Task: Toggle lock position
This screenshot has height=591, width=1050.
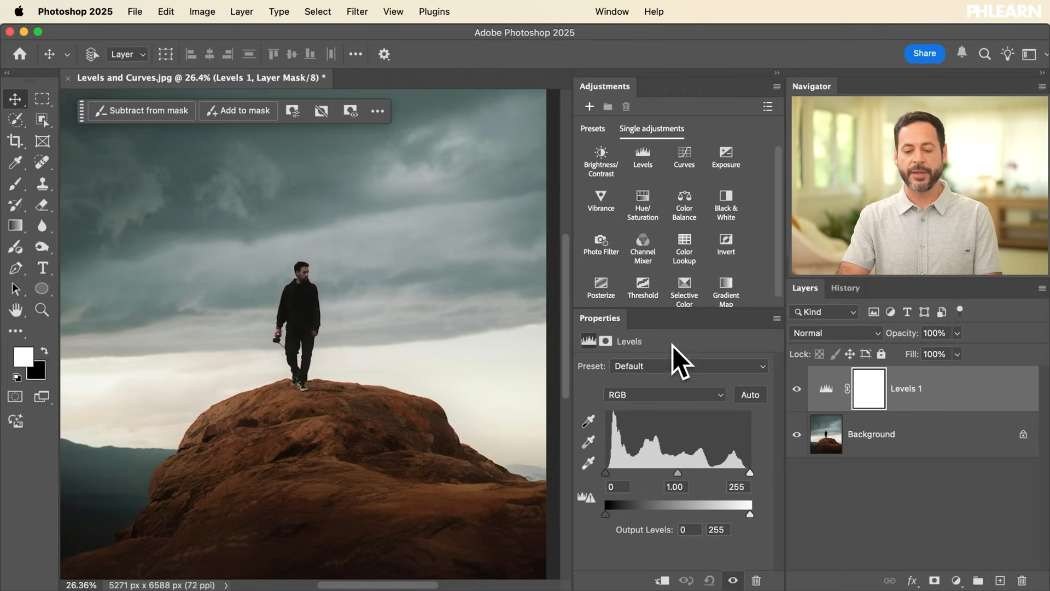Action: (x=850, y=354)
